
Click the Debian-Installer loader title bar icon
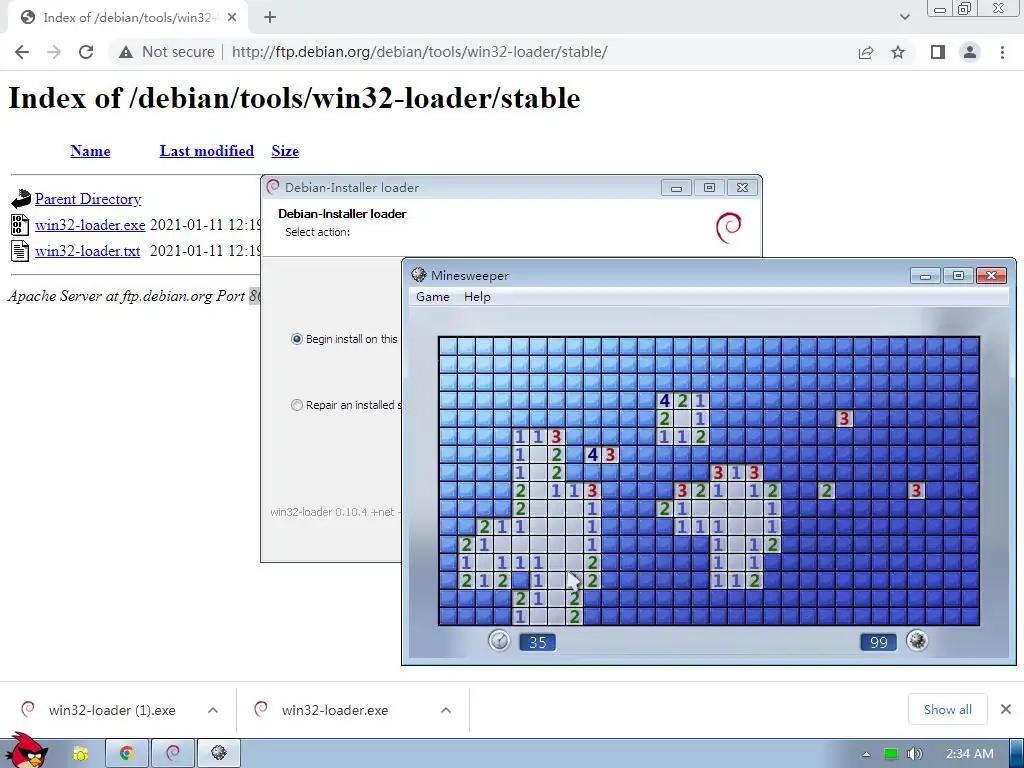coord(273,187)
